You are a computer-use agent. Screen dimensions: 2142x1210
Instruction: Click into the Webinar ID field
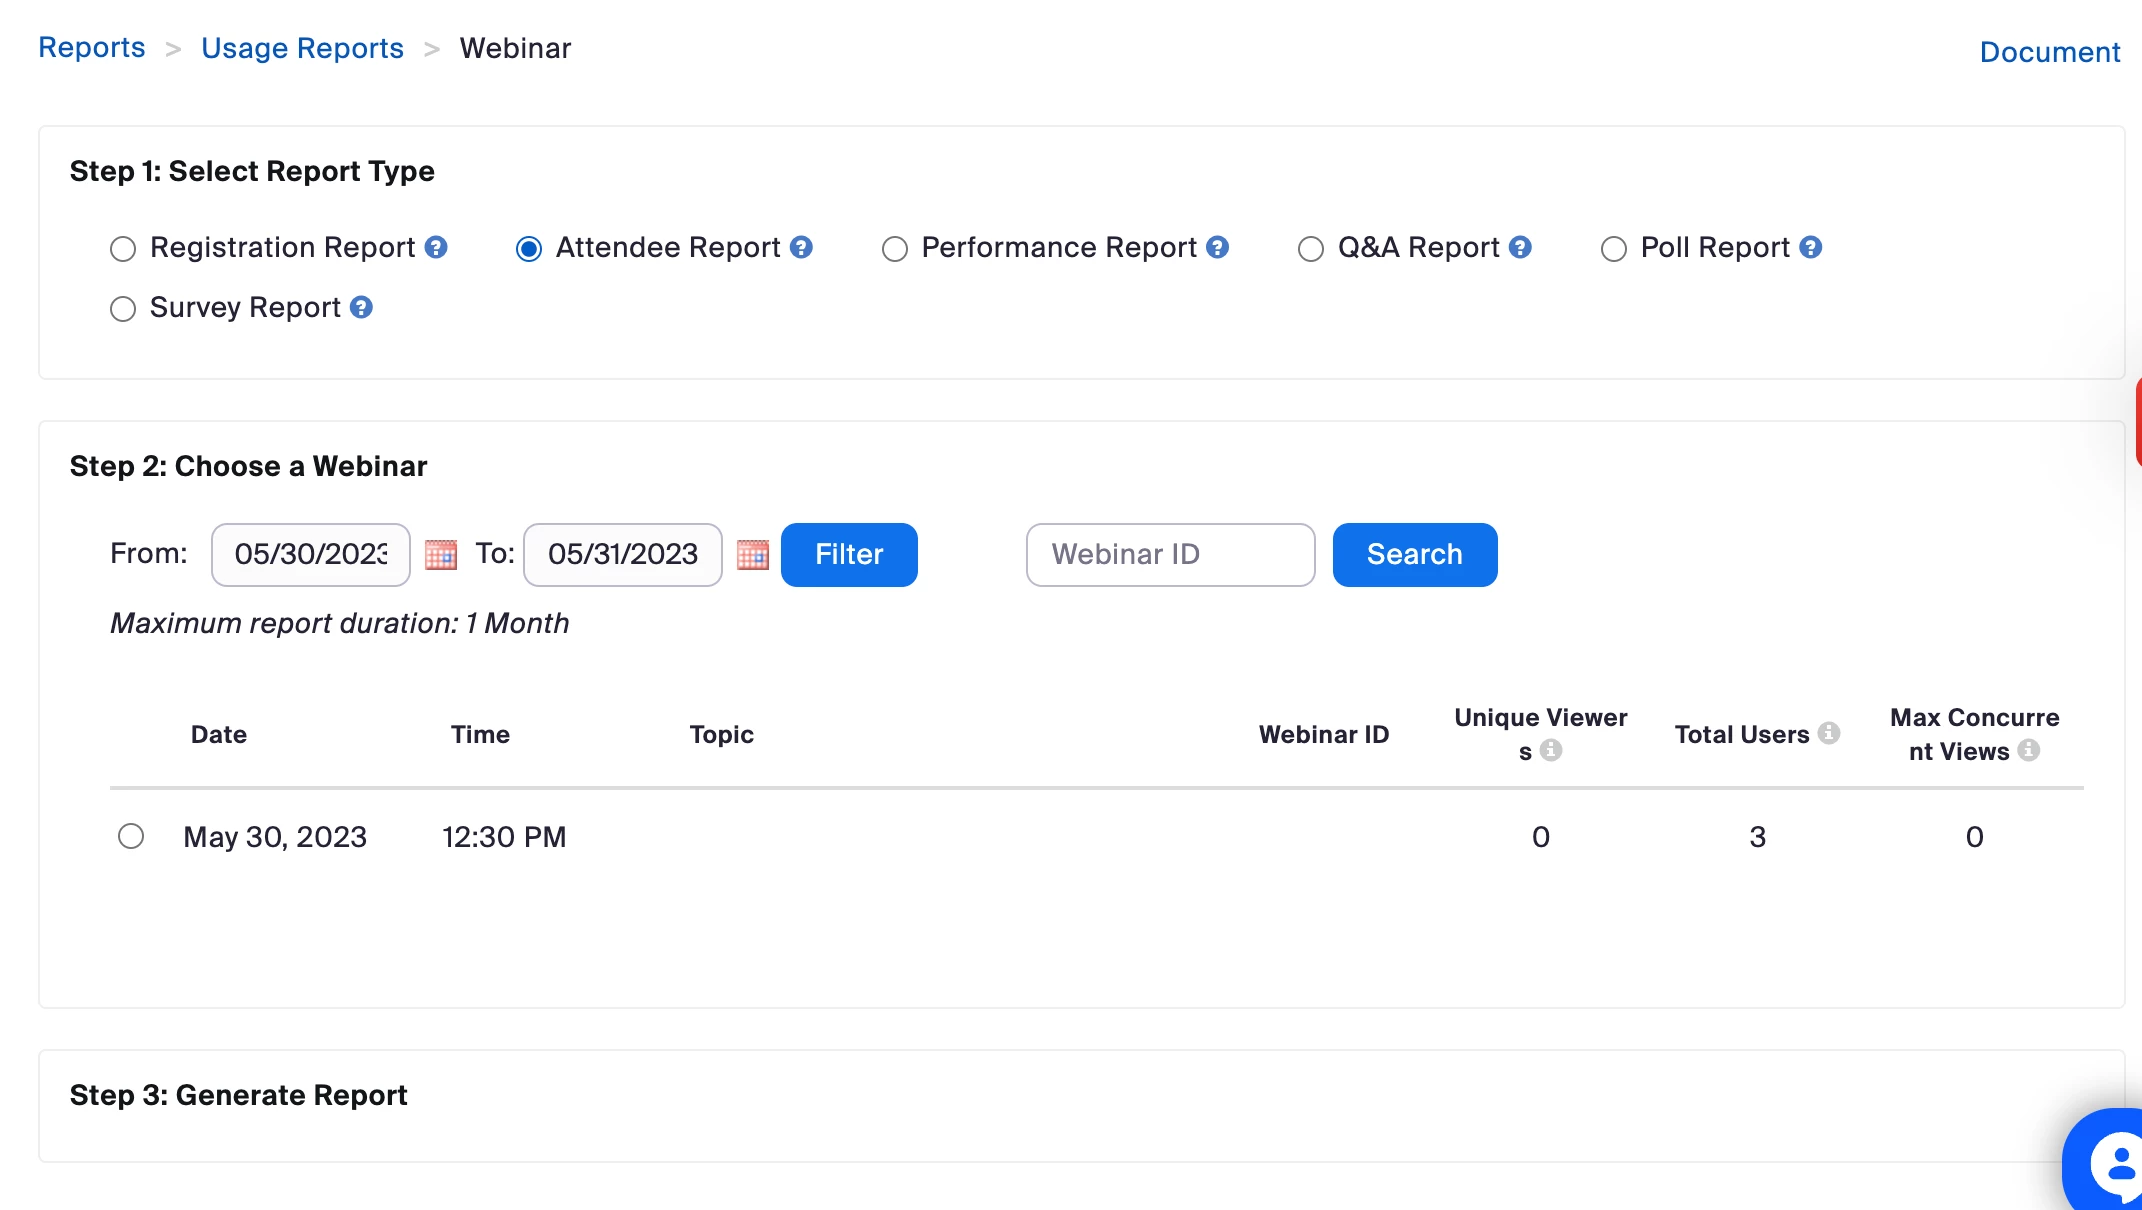(x=1170, y=554)
